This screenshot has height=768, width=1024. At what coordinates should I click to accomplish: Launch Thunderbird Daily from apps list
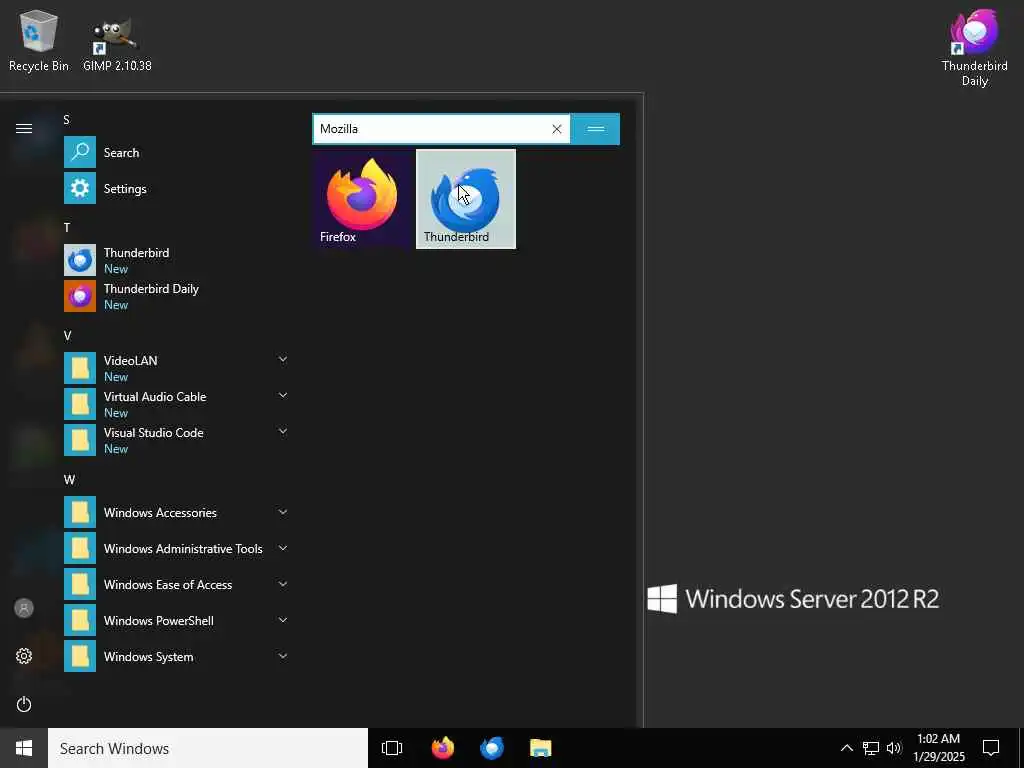coord(176,296)
